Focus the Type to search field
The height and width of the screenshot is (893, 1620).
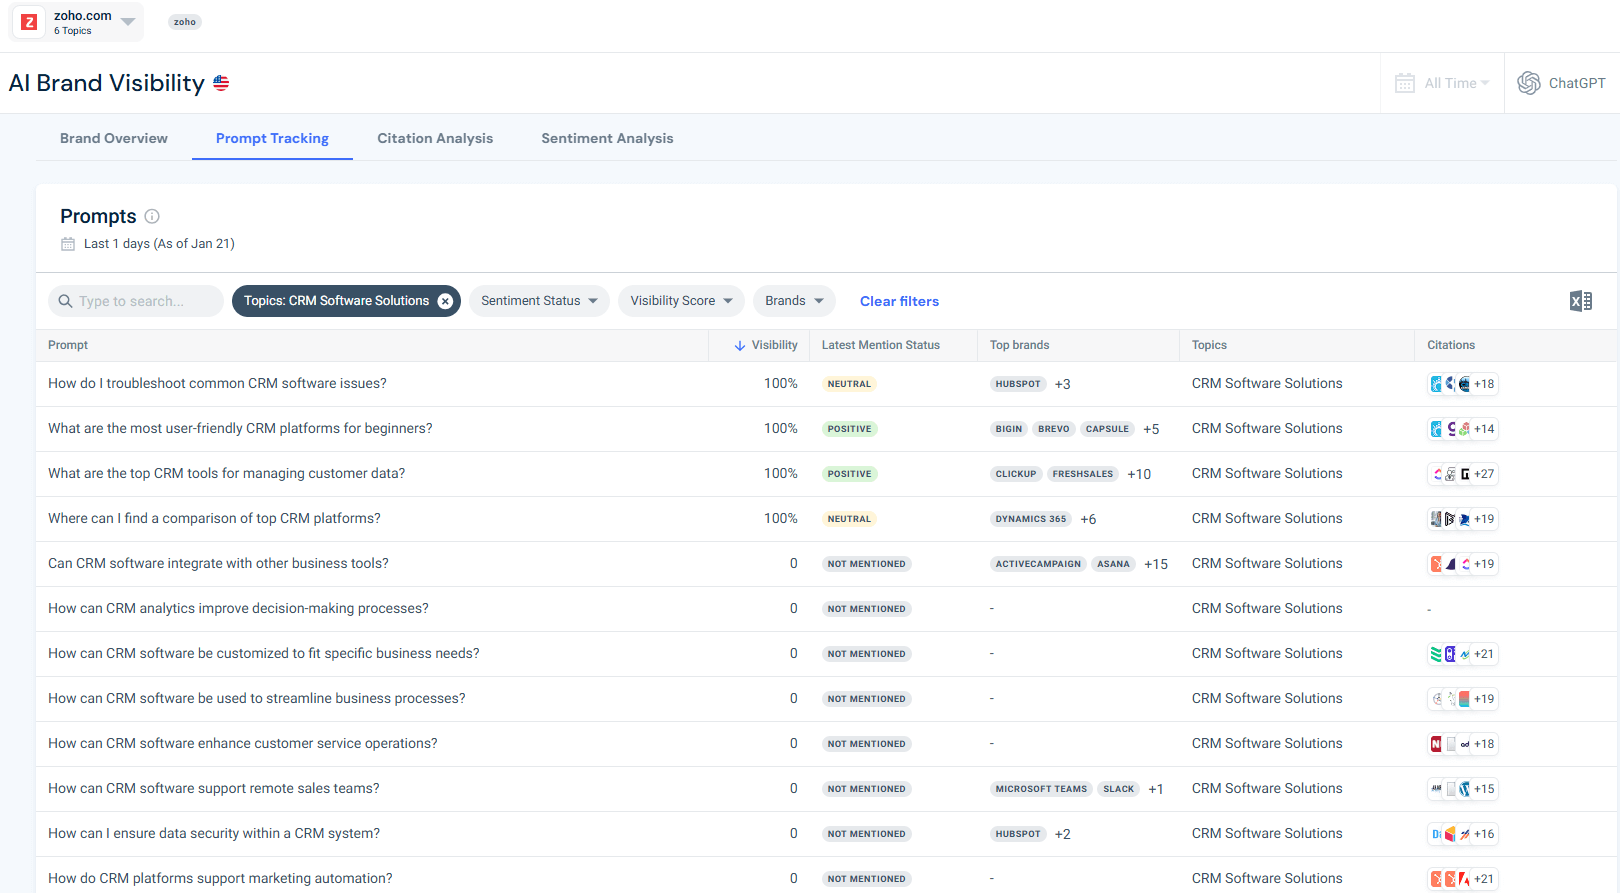coord(140,301)
